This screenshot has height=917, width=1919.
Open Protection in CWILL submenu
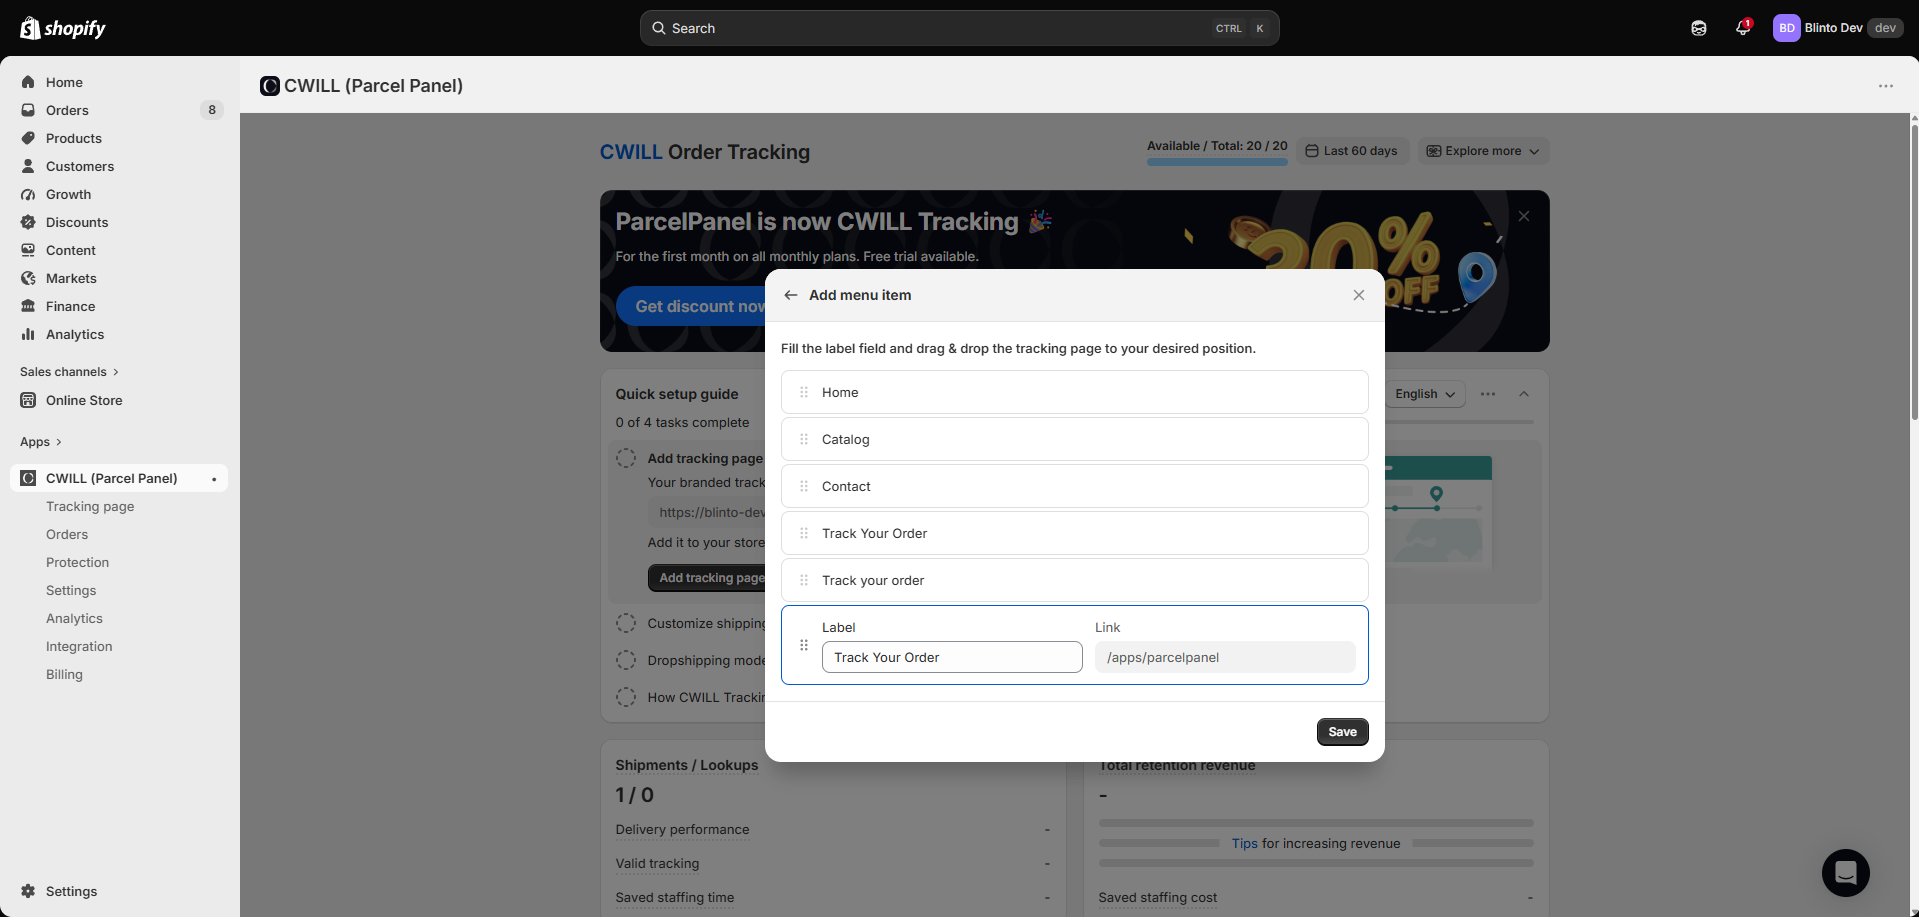pos(77,562)
